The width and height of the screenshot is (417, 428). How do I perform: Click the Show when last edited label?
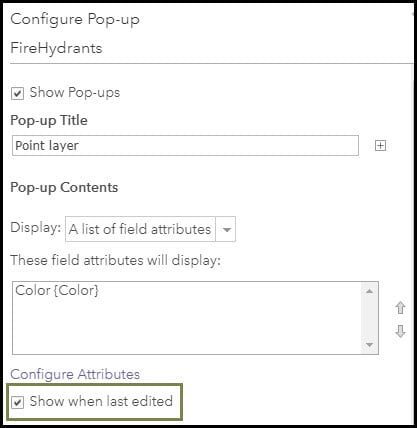101,401
